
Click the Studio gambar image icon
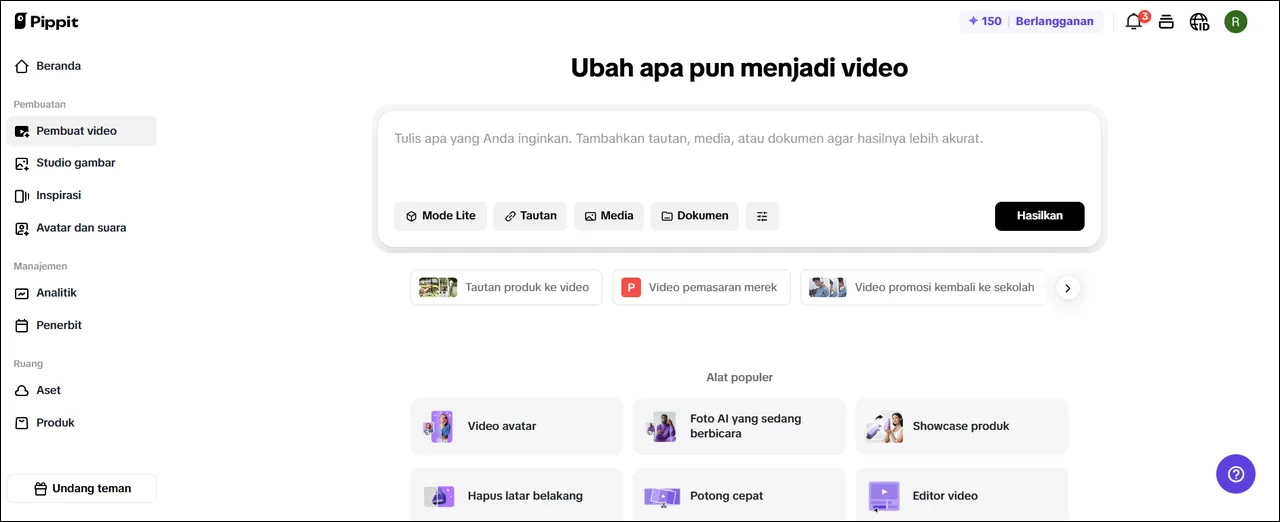22,163
